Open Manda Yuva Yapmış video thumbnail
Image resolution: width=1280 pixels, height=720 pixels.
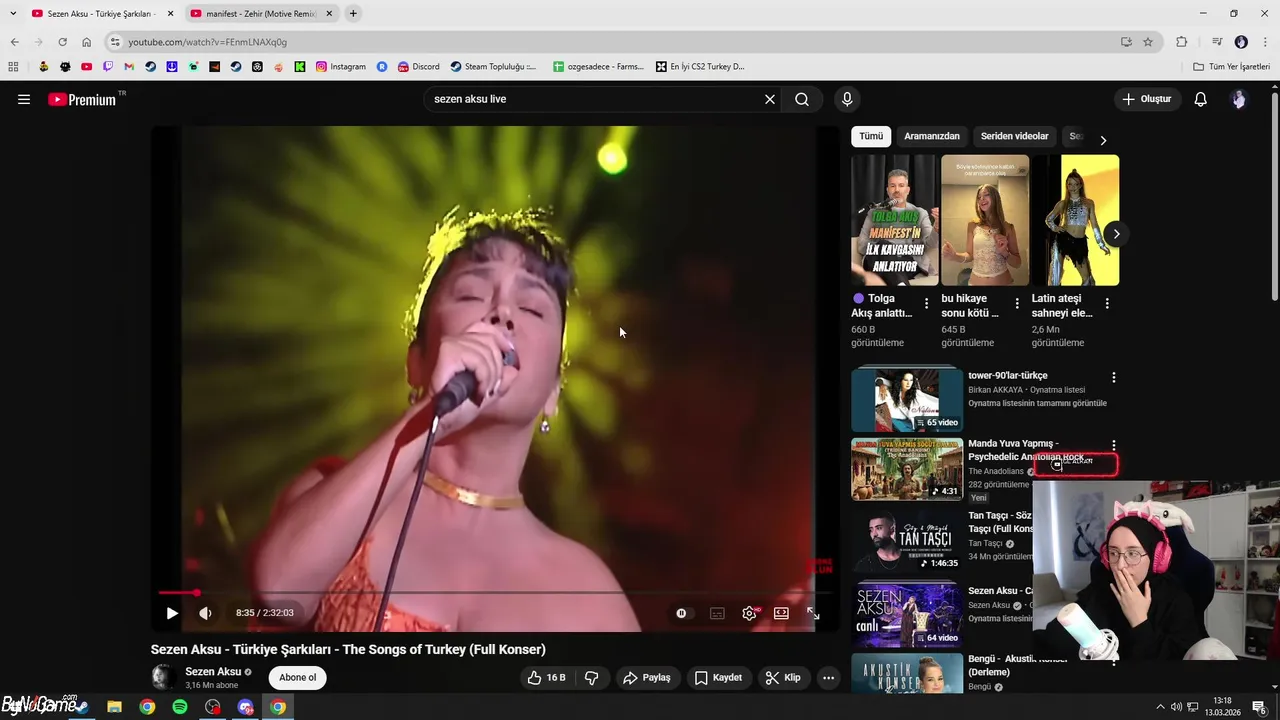907,469
